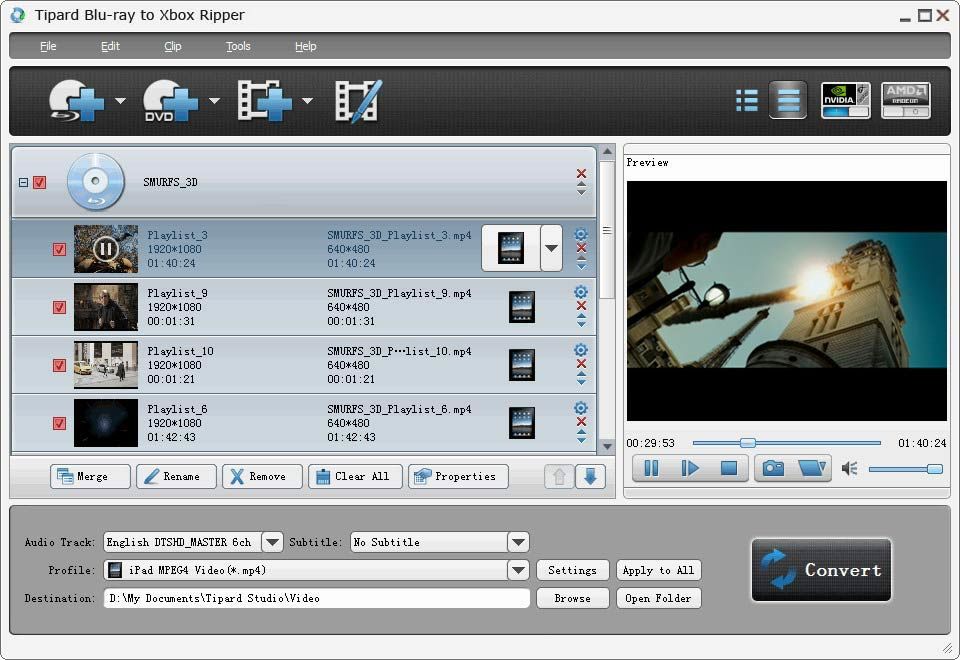Switch to detailed list view icon
Screen dimensions: 960x660
788,100
